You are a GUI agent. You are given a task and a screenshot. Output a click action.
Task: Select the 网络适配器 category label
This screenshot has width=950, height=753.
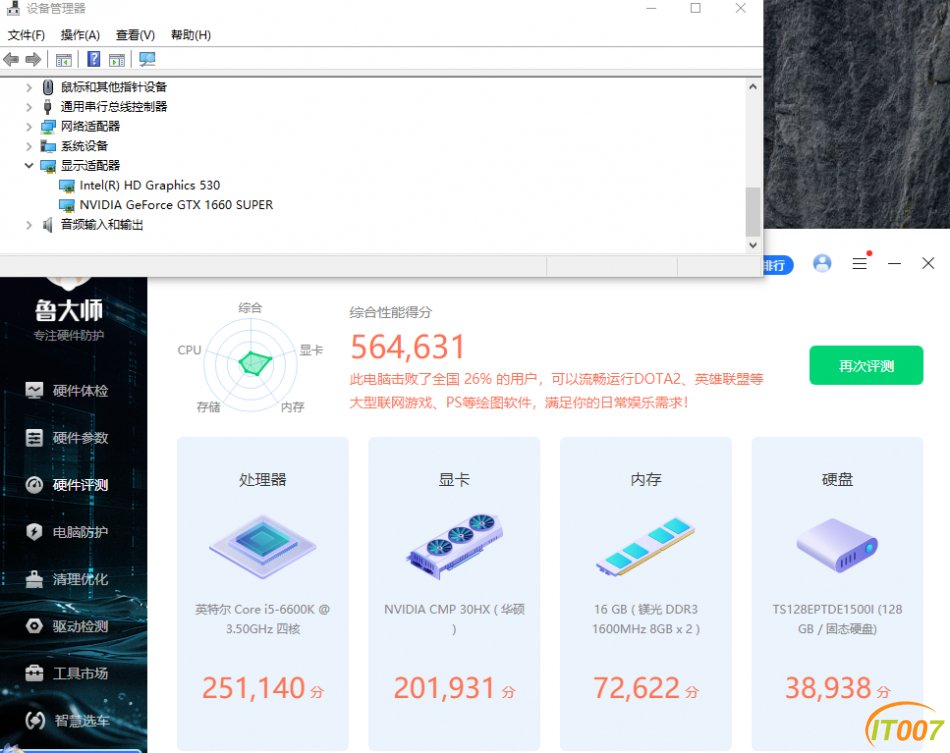pos(90,126)
